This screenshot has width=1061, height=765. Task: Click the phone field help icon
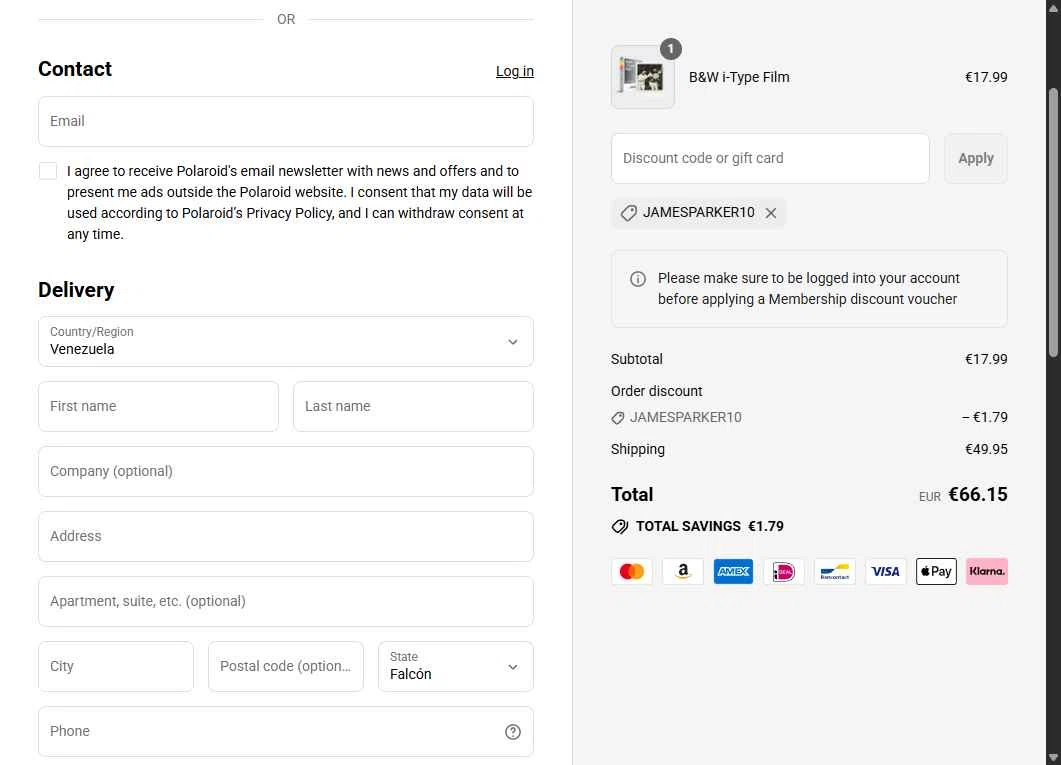point(513,732)
